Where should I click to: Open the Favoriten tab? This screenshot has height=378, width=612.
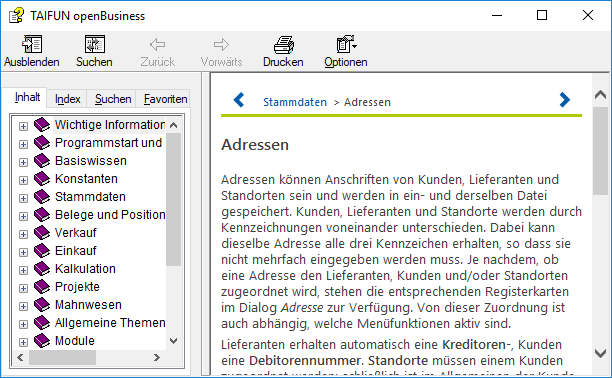pyautogui.click(x=165, y=99)
